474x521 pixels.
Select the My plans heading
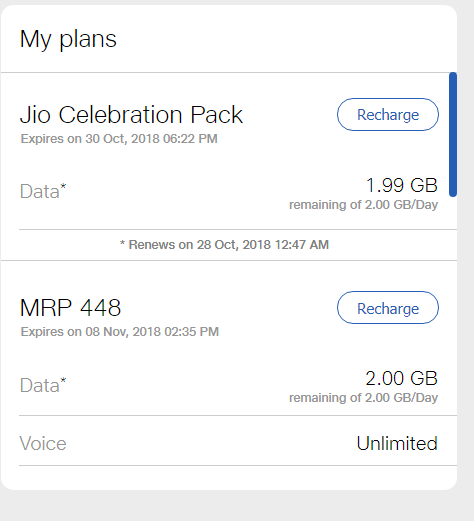pyautogui.click(x=68, y=39)
